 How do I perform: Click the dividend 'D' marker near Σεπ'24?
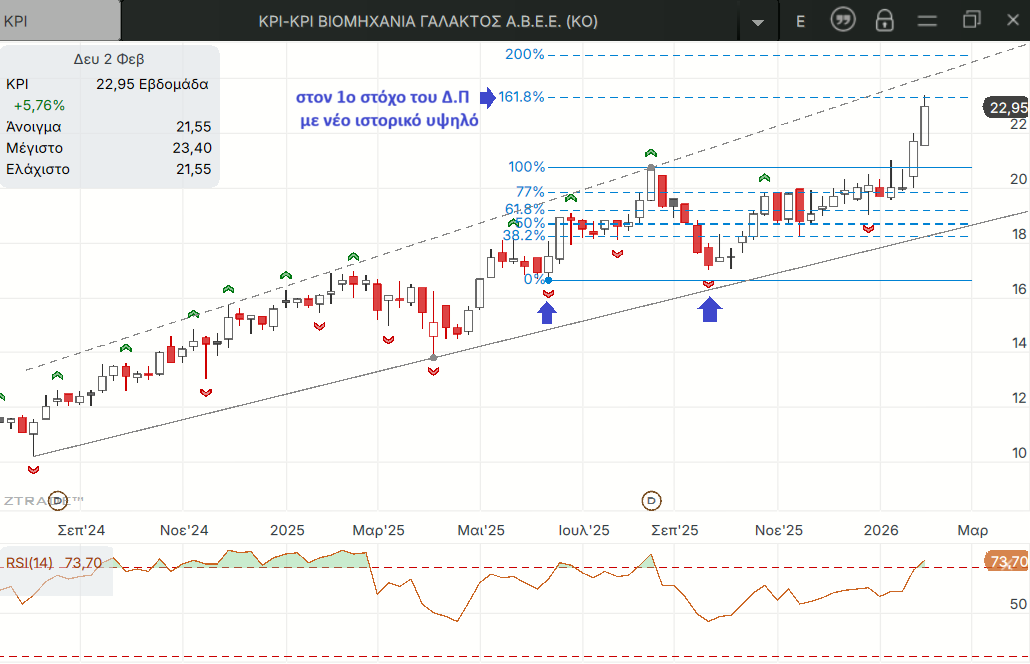pos(58,499)
